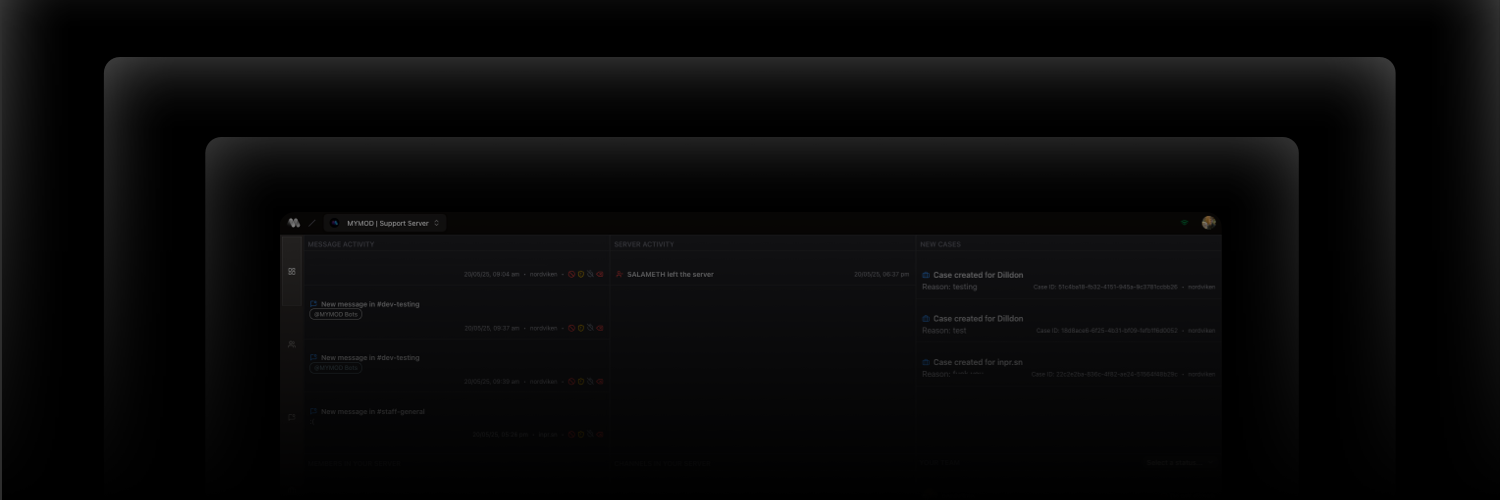The height and width of the screenshot is (500, 1500).
Task: Open the MYMOD | Support Server dropdown
Action: pyautogui.click(x=387, y=223)
